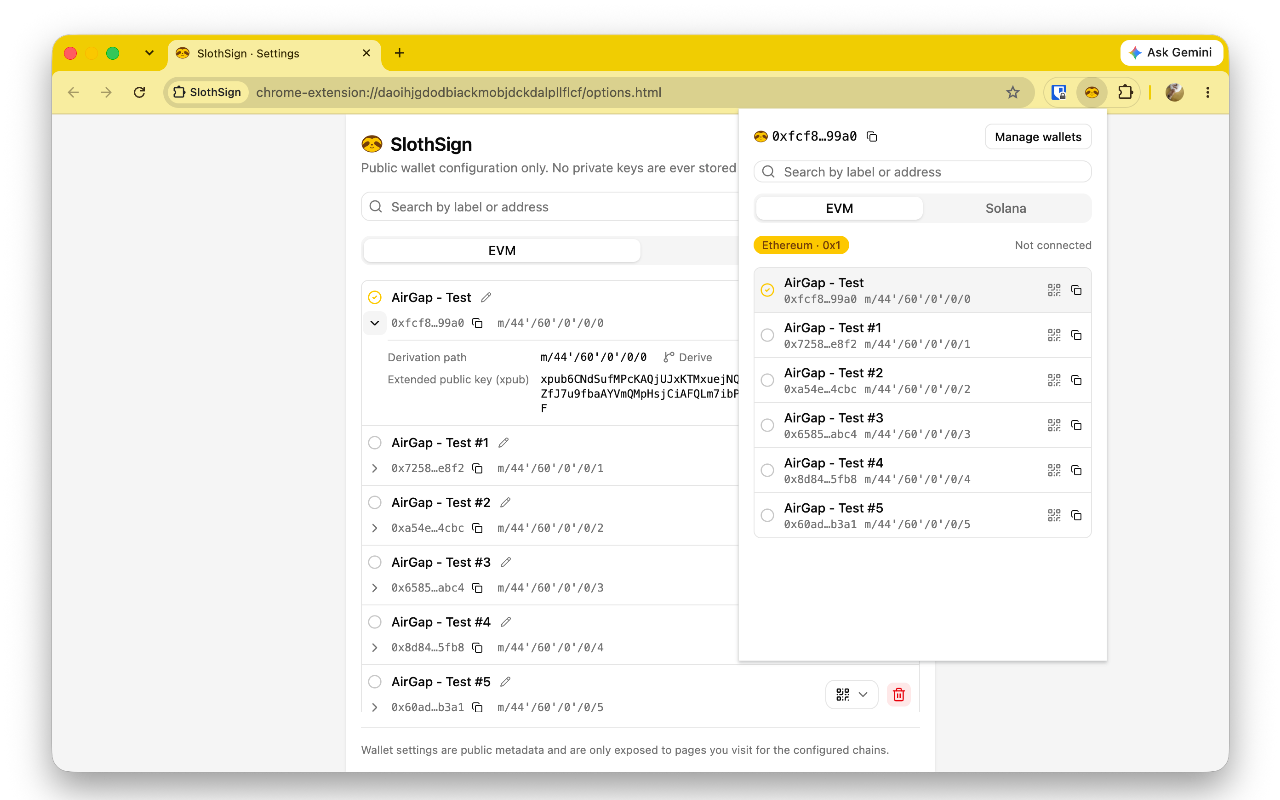Edit the AirGap - Test #1 label pencil
1280x800 pixels.
504,442
